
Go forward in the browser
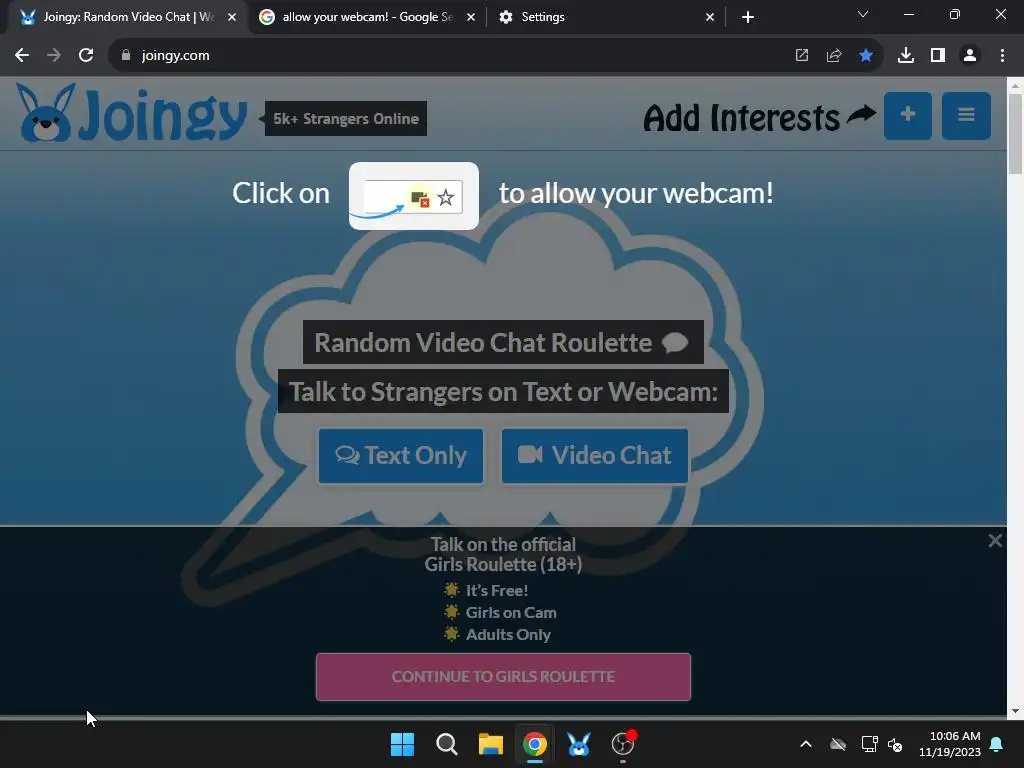pos(54,56)
